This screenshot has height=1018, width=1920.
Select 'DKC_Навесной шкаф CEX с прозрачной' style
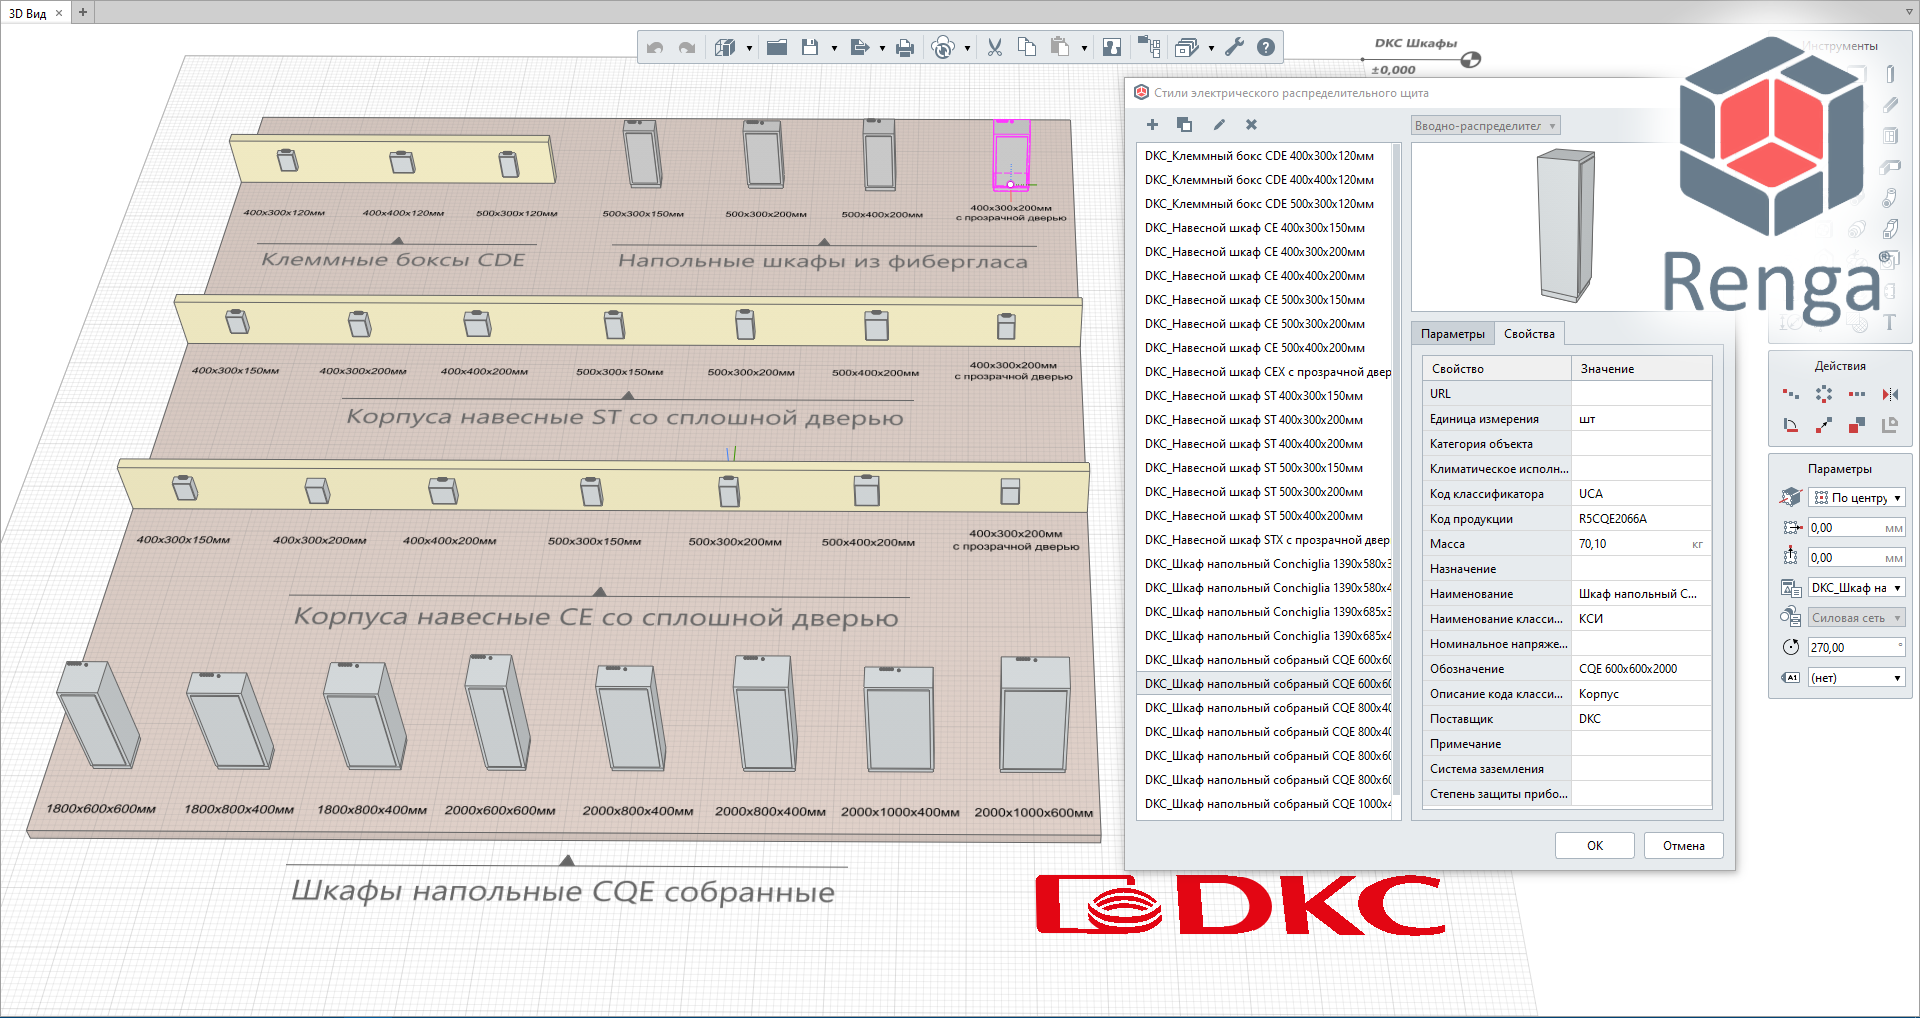[1264, 372]
